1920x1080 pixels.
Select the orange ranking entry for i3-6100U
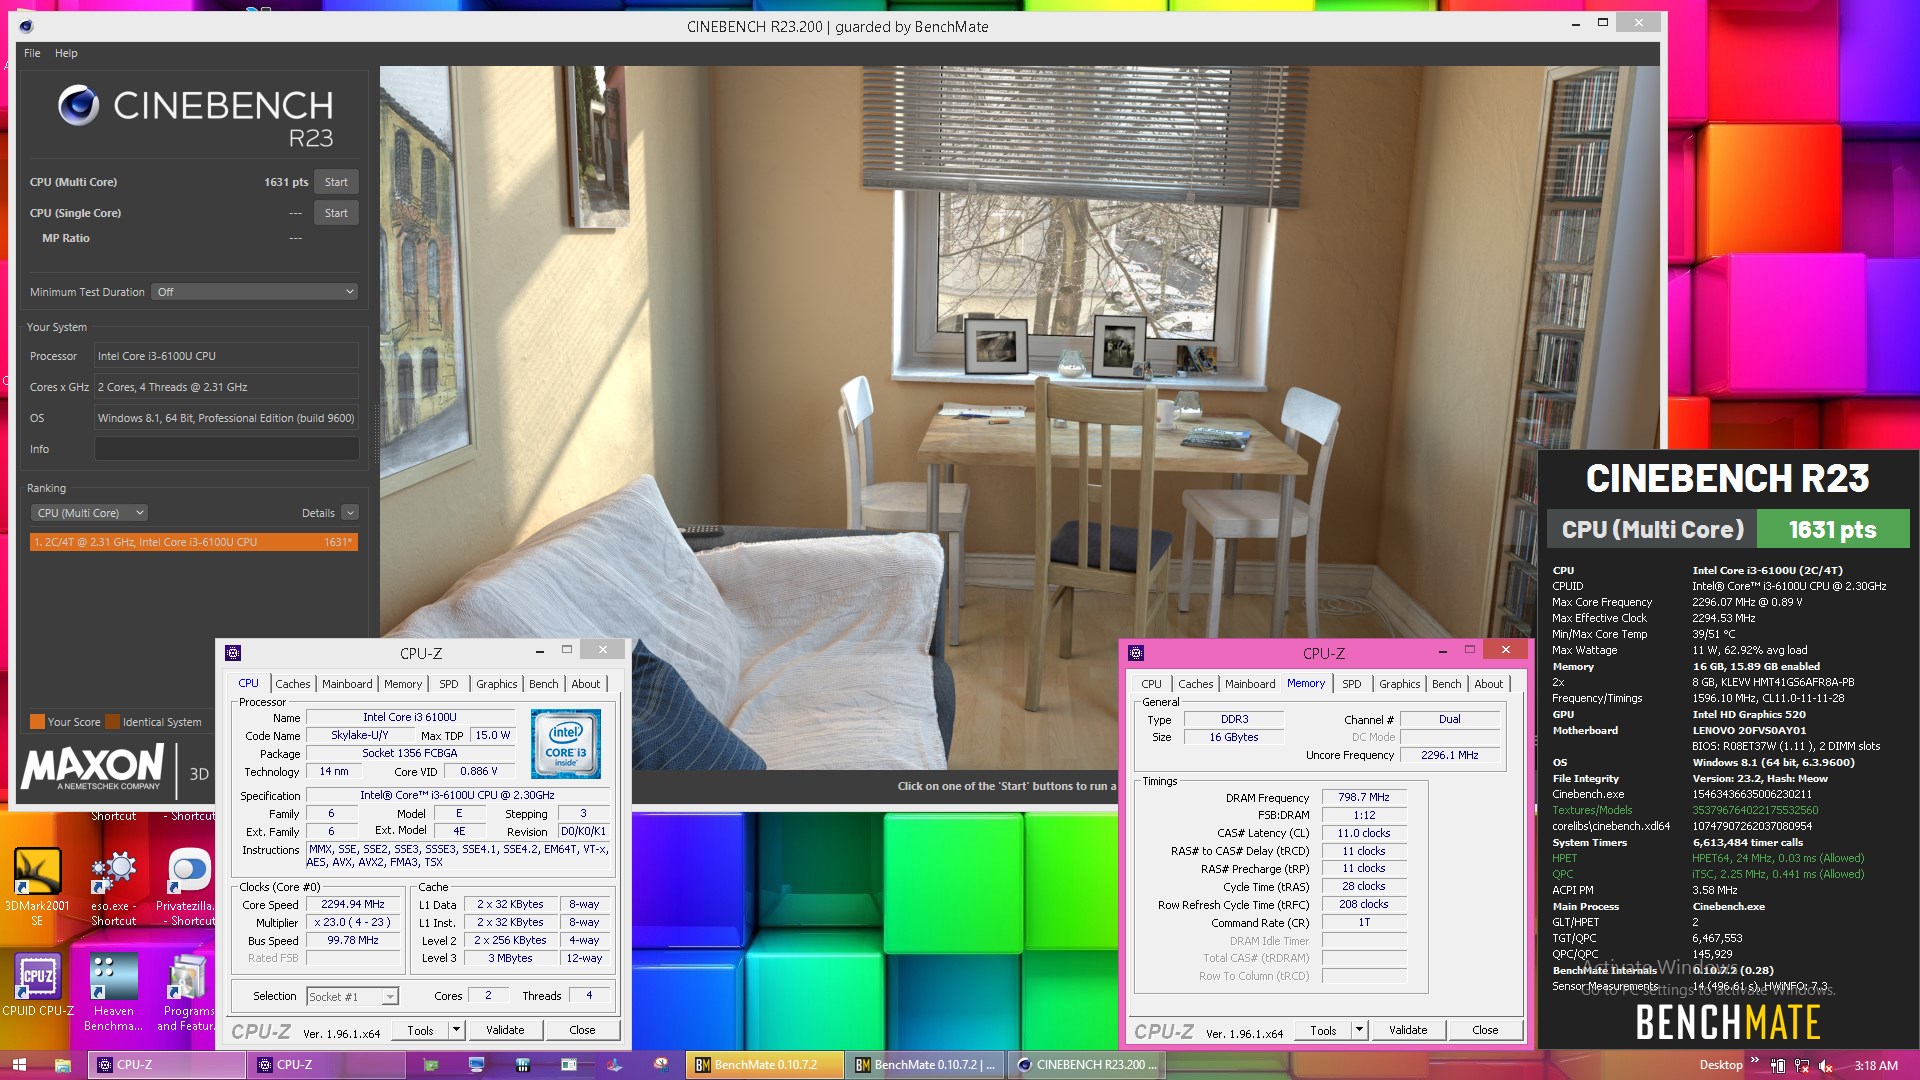tap(193, 542)
